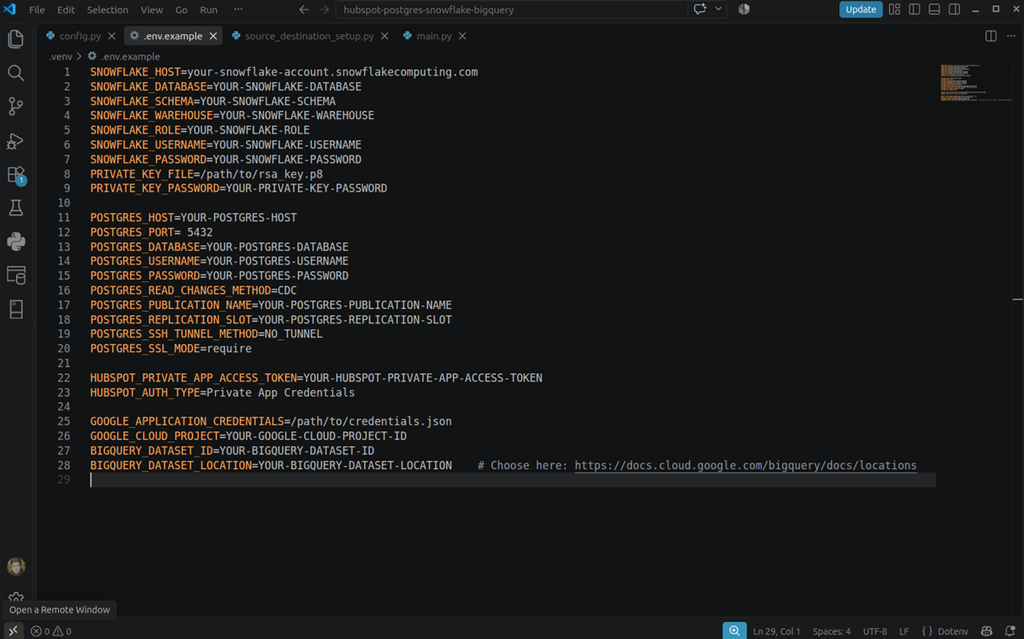Screen dimensions: 1024x639
Task: Go to line via Ln 29, Col 1
Action: click(776, 631)
